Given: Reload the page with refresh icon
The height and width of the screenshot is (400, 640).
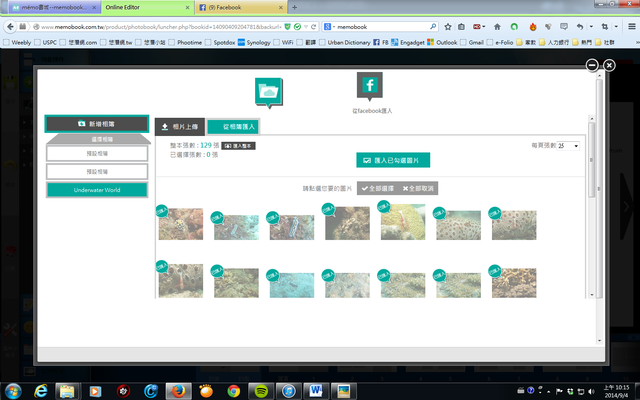Looking at the screenshot, I should [x=313, y=27].
